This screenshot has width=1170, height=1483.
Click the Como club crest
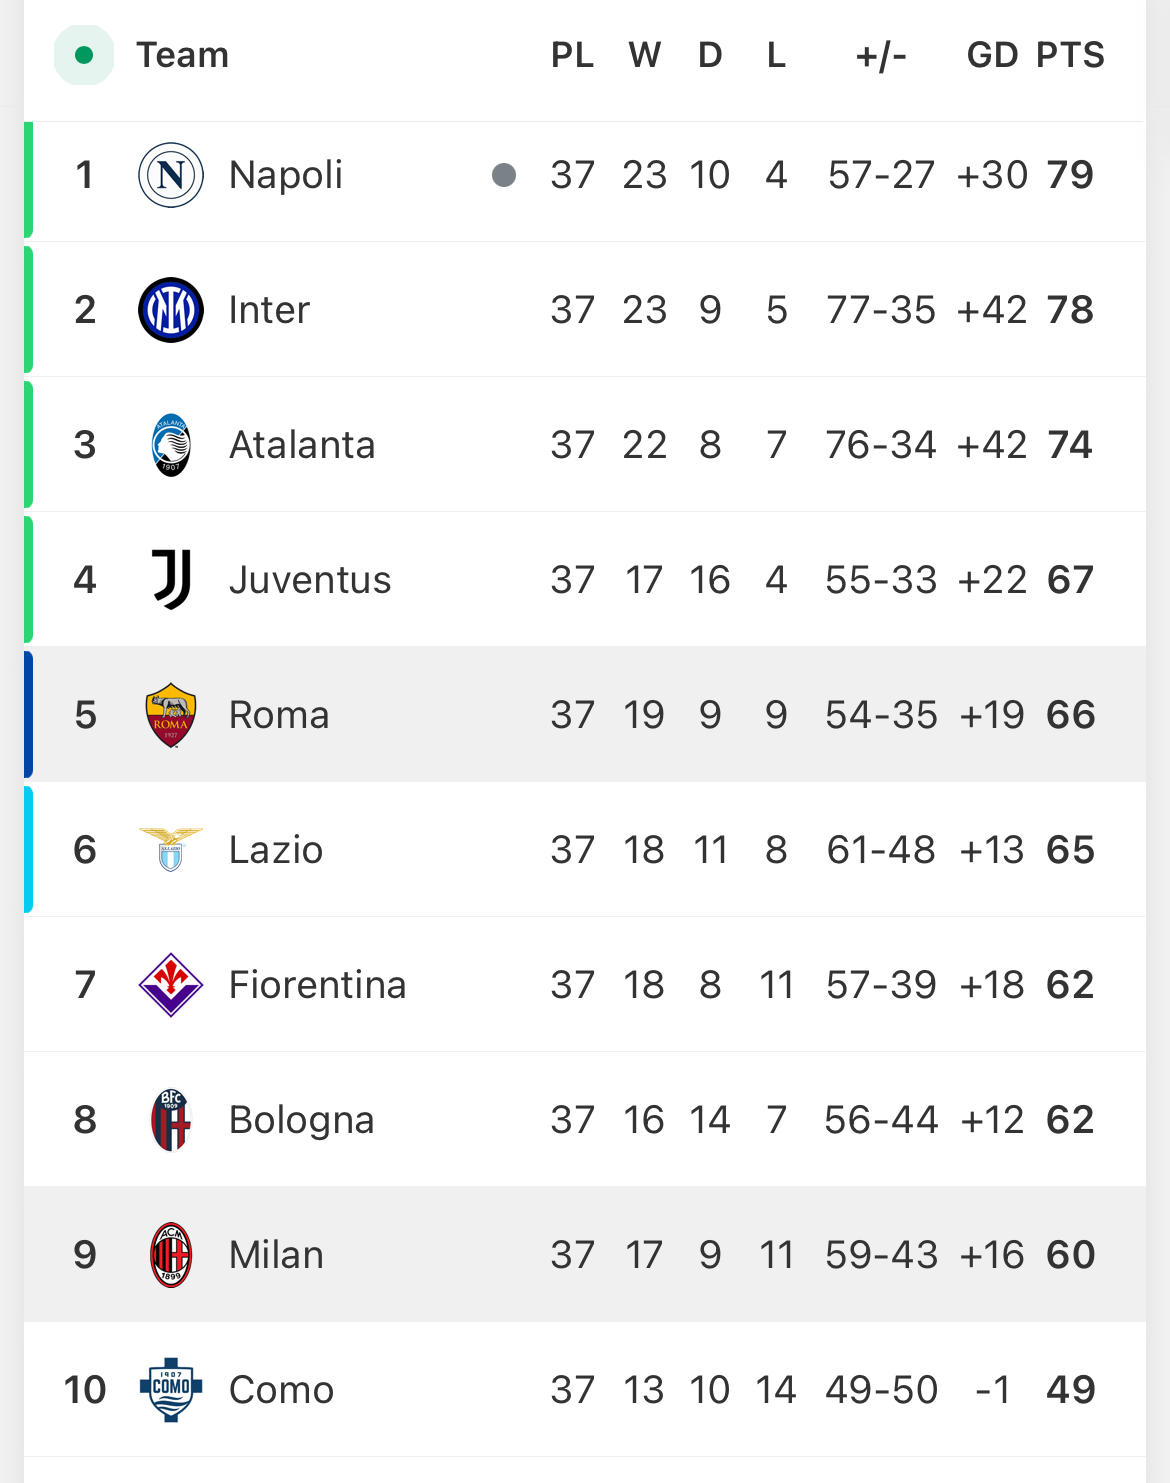pos(171,1390)
